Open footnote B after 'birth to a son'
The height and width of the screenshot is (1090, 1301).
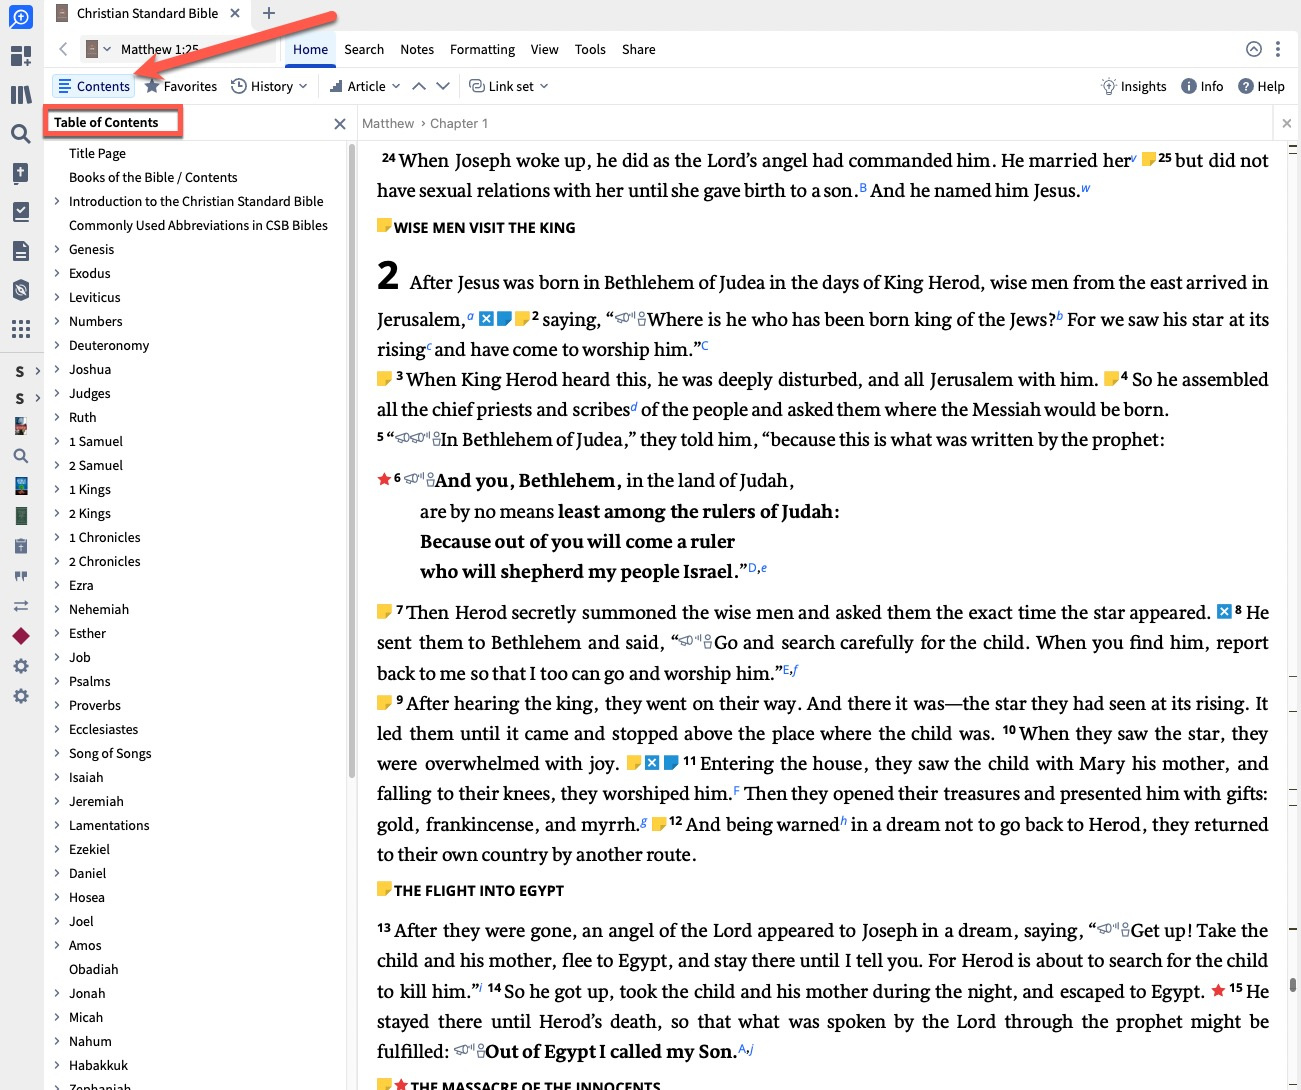pos(863,188)
